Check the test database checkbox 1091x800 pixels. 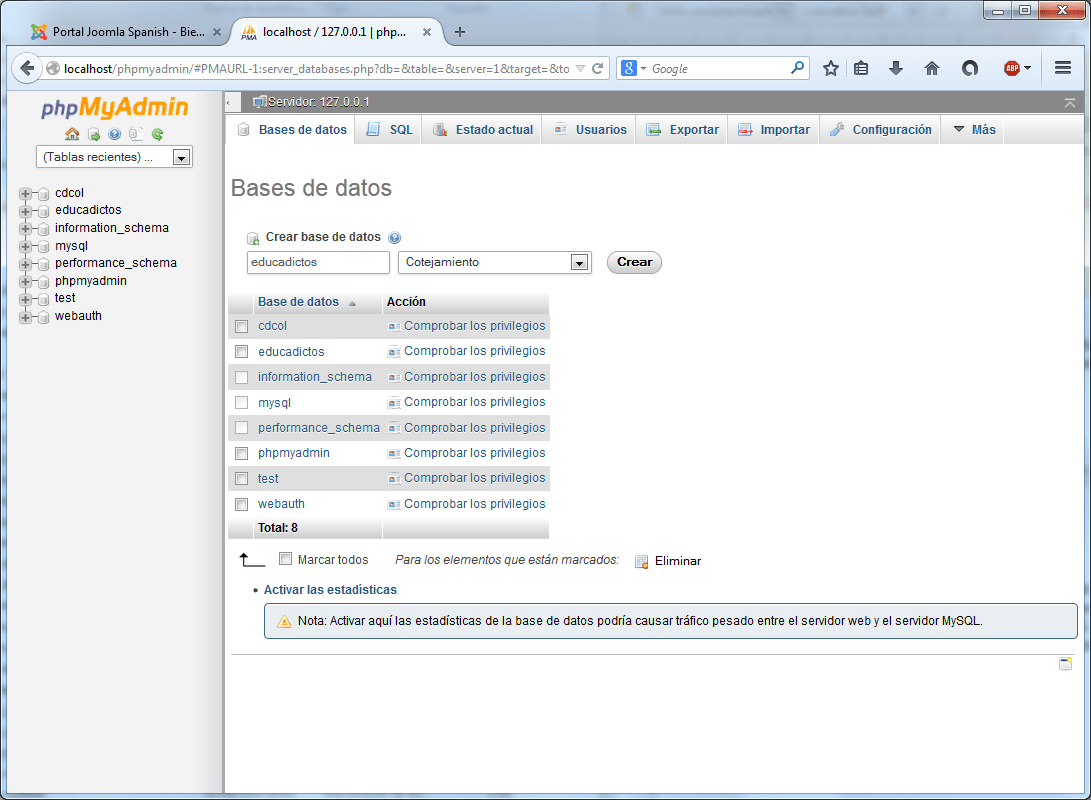click(241, 479)
